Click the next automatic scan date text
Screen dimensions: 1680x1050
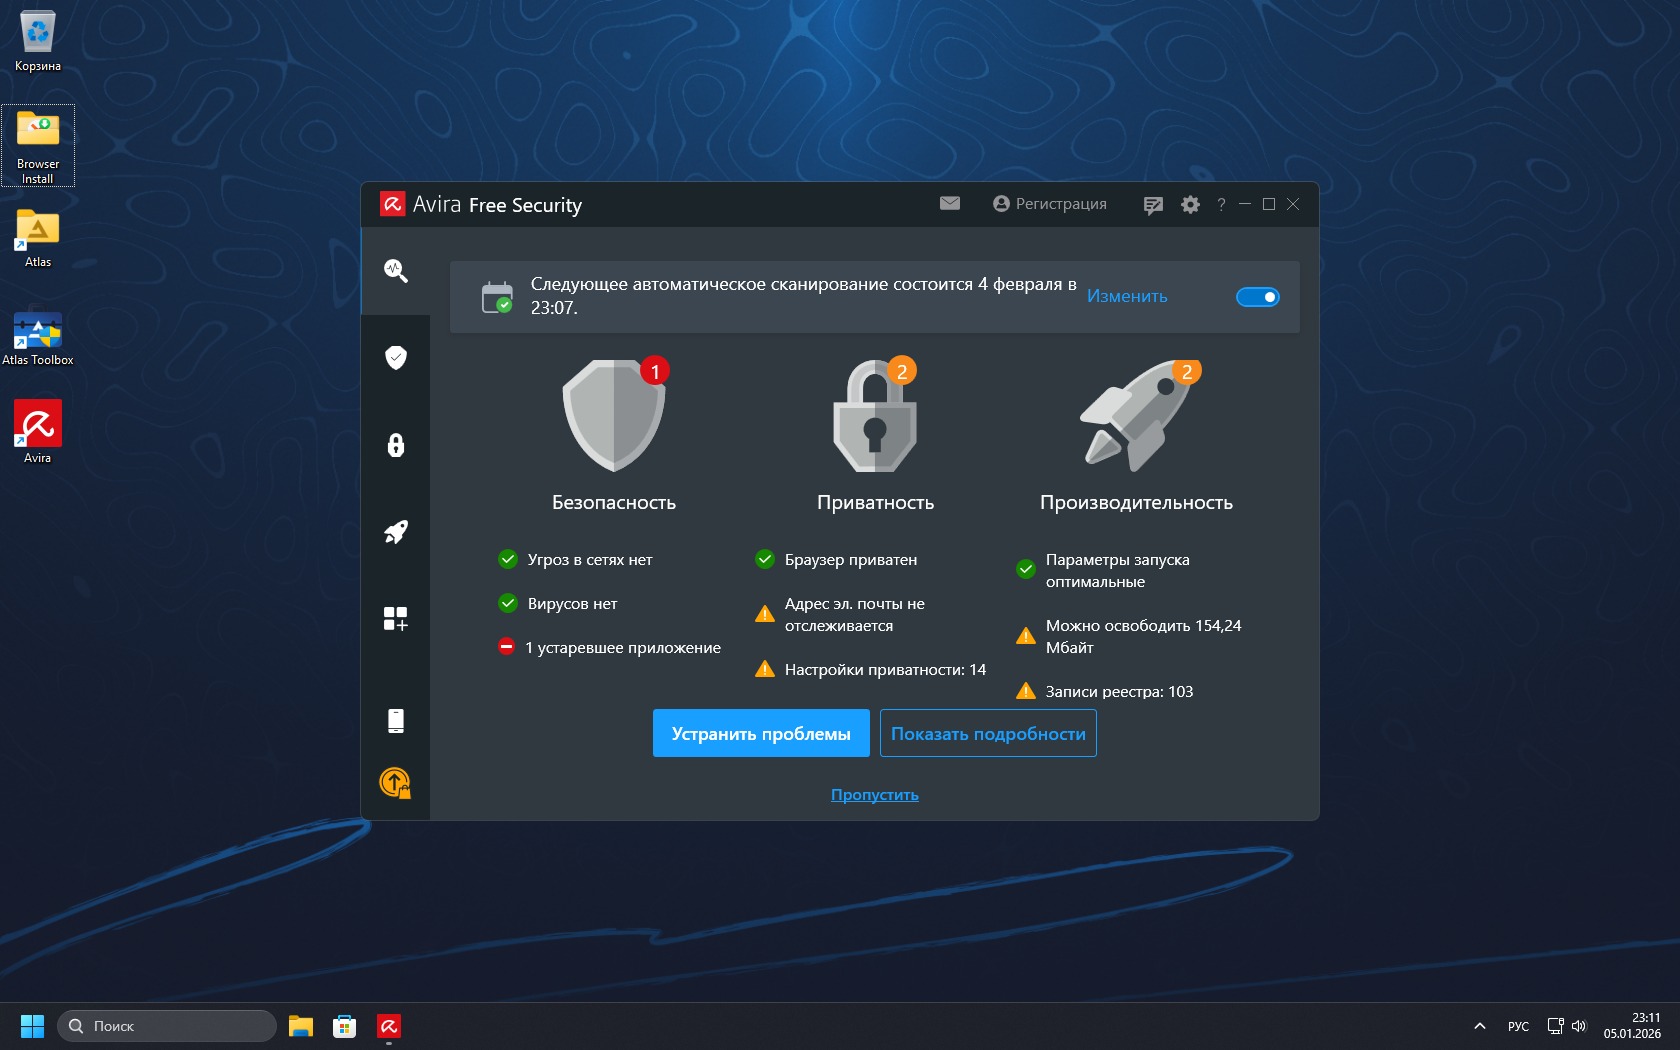click(x=803, y=296)
